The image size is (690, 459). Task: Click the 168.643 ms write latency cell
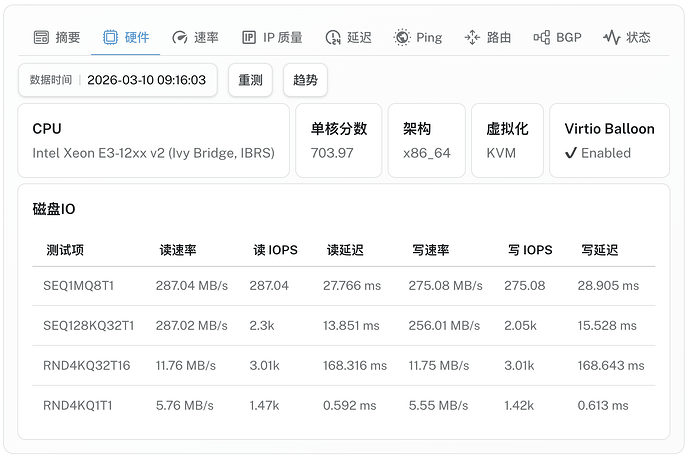(x=611, y=366)
